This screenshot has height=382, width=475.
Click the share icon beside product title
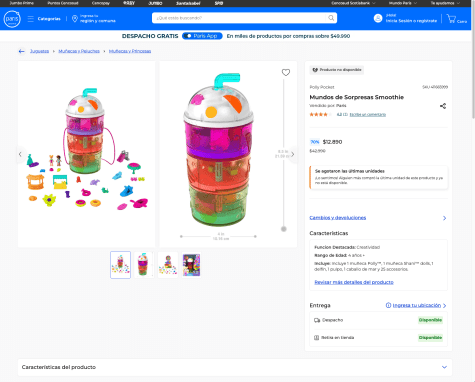click(443, 106)
